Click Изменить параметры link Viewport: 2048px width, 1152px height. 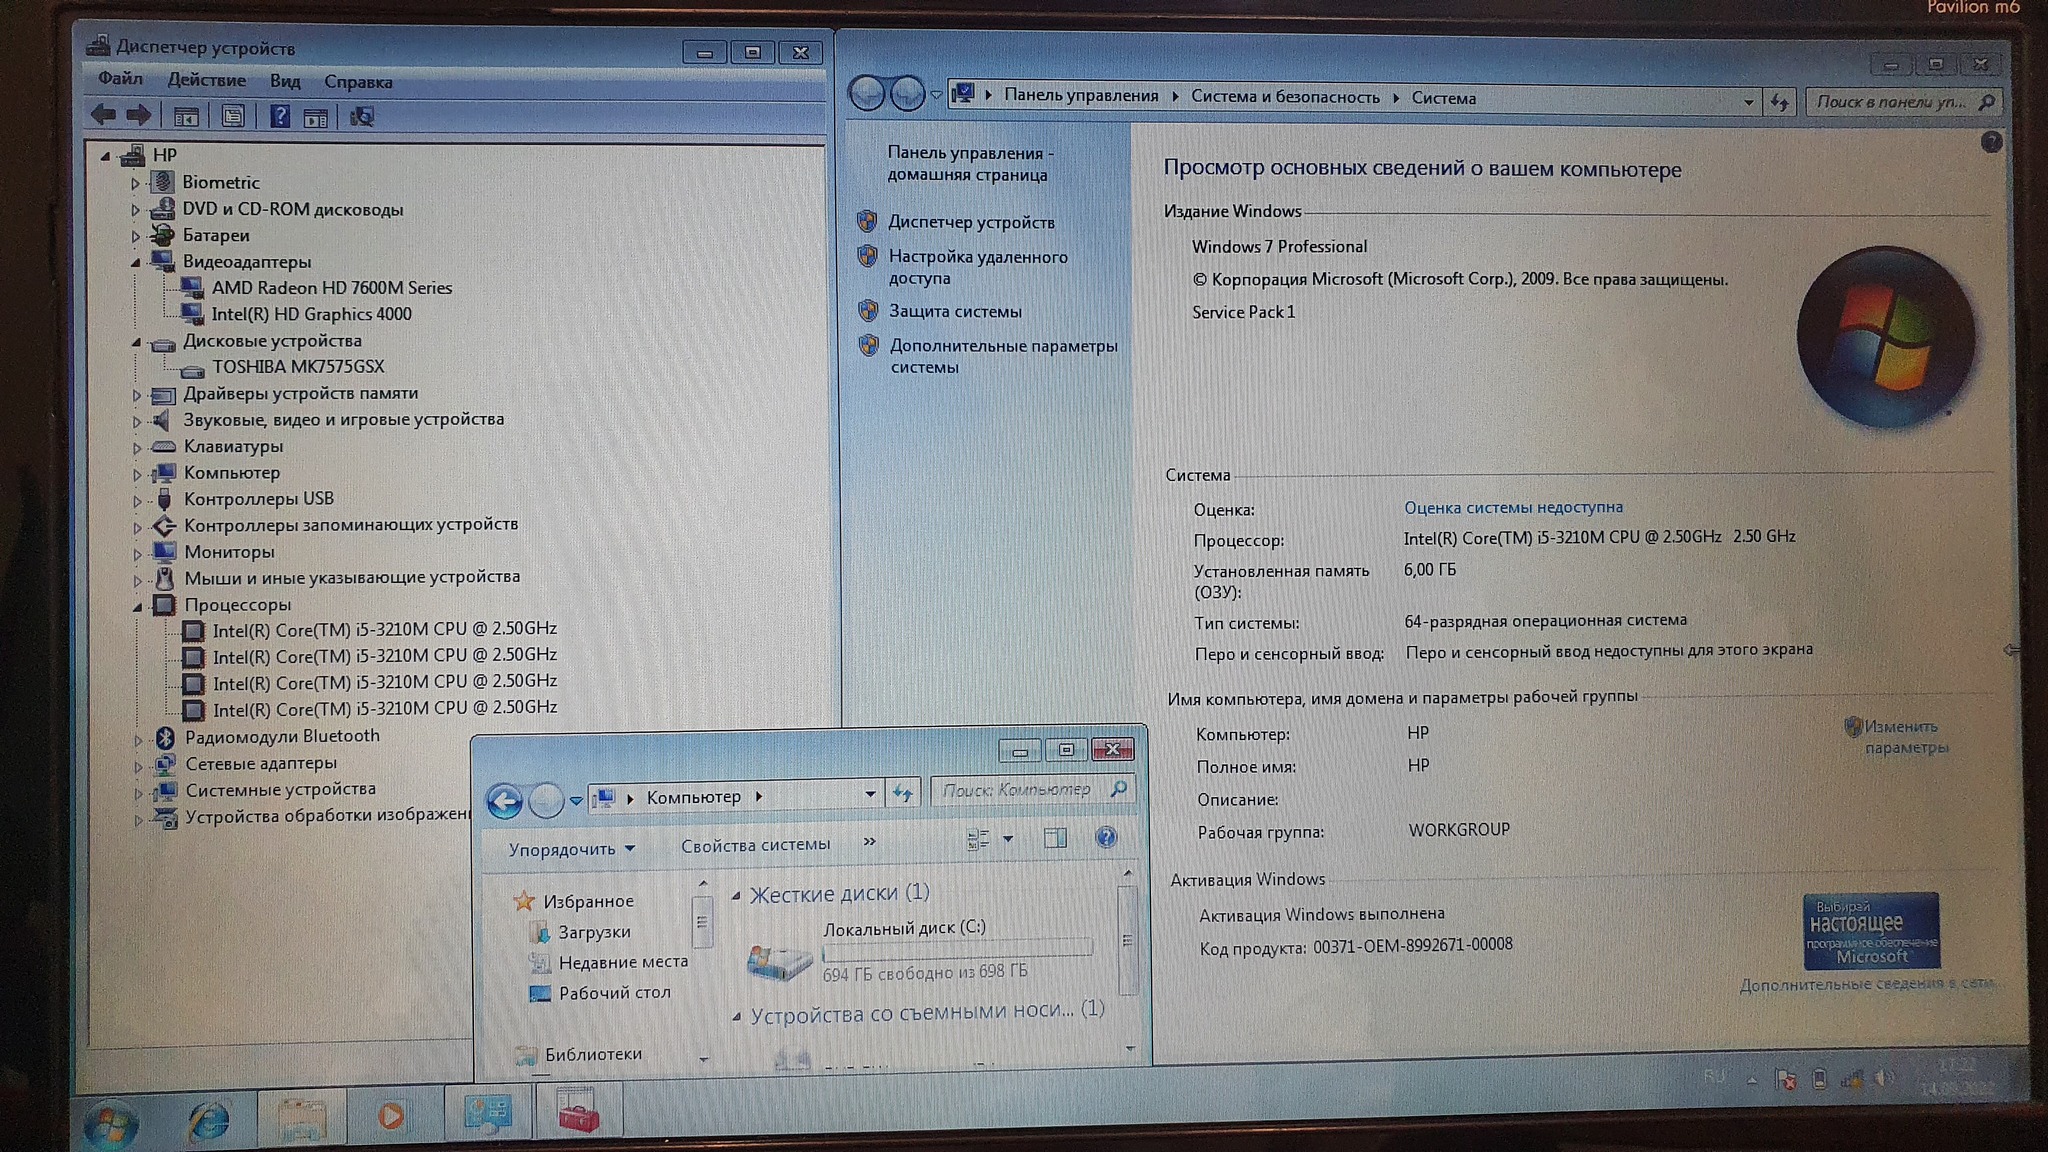[x=1904, y=736]
